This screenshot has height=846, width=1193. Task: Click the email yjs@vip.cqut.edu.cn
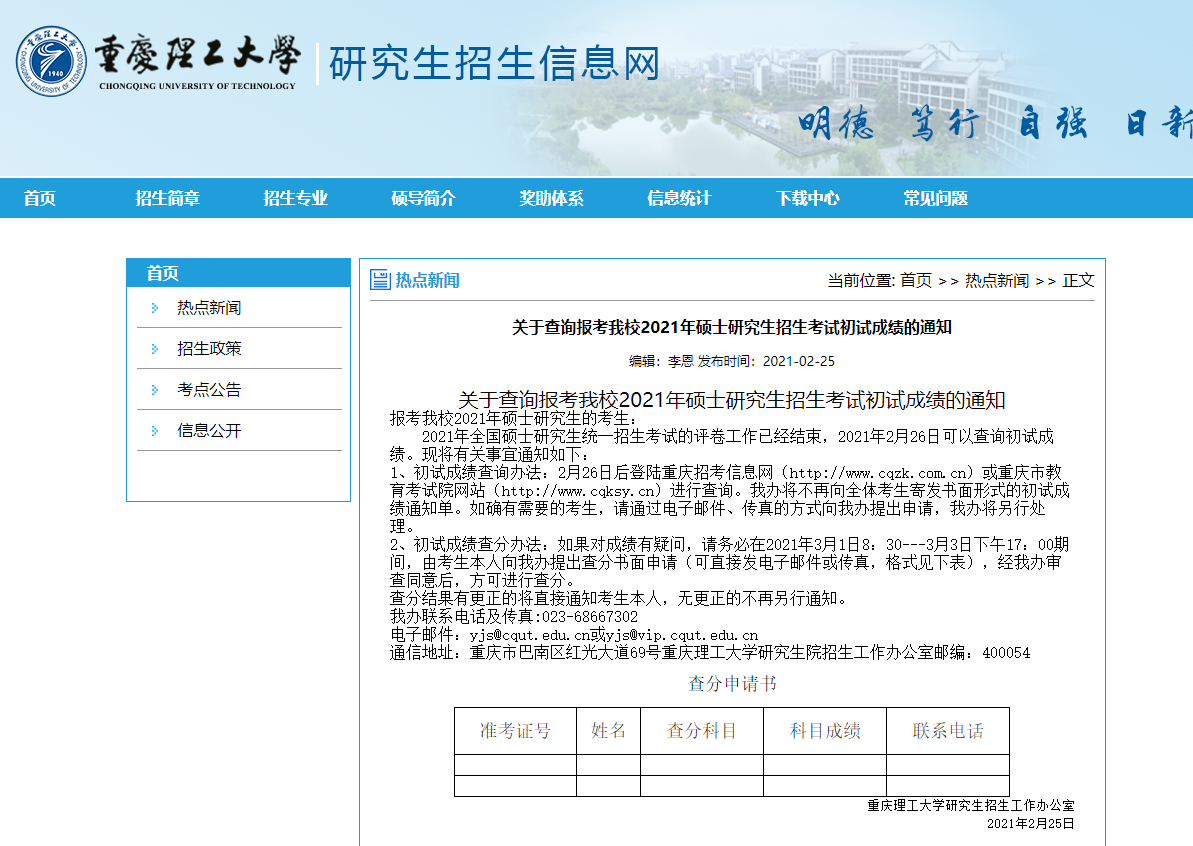point(682,635)
